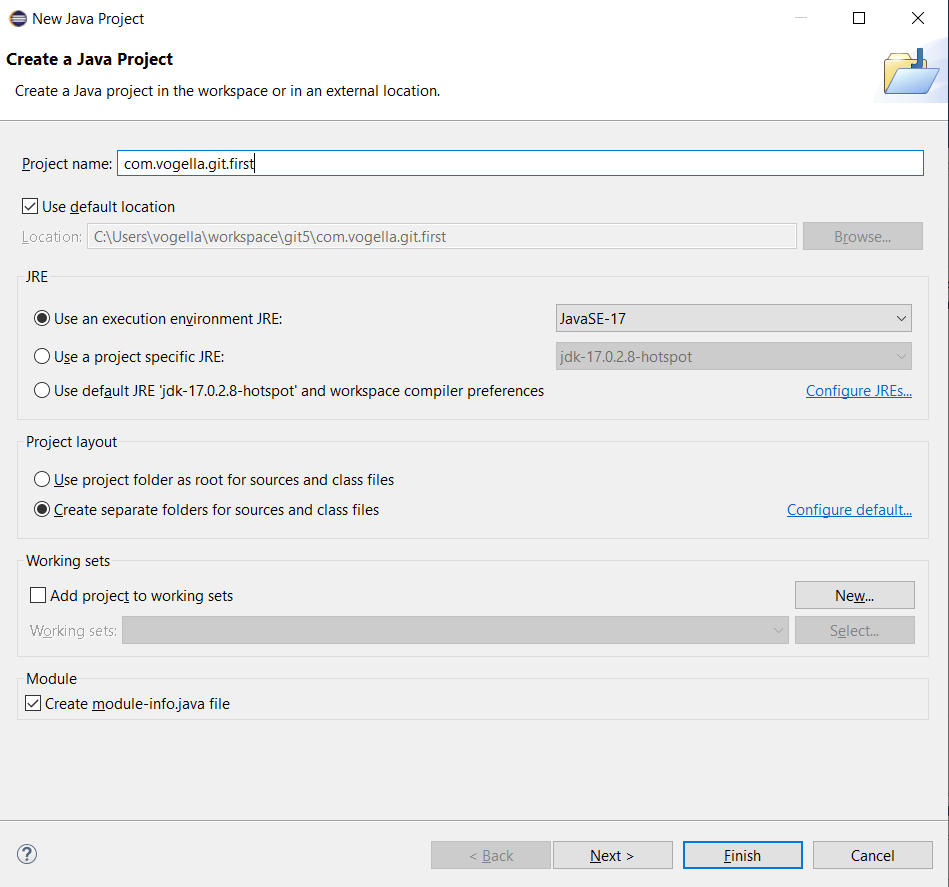This screenshot has height=887, width=949.
Task: Open the jdk-17.0.2.8-hotspot JRE dropdown
Action: pyautogui.click(x=900, y=355)
